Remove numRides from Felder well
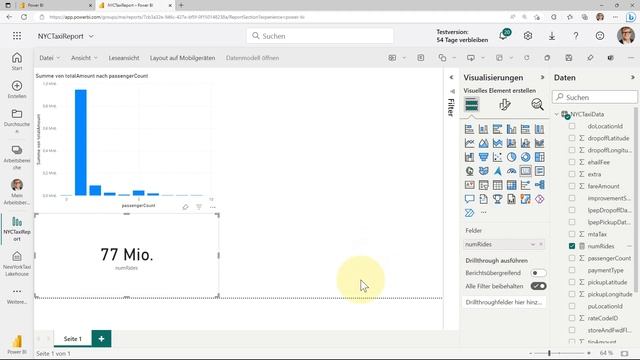 pyautogui.click(x=541, y=244)
